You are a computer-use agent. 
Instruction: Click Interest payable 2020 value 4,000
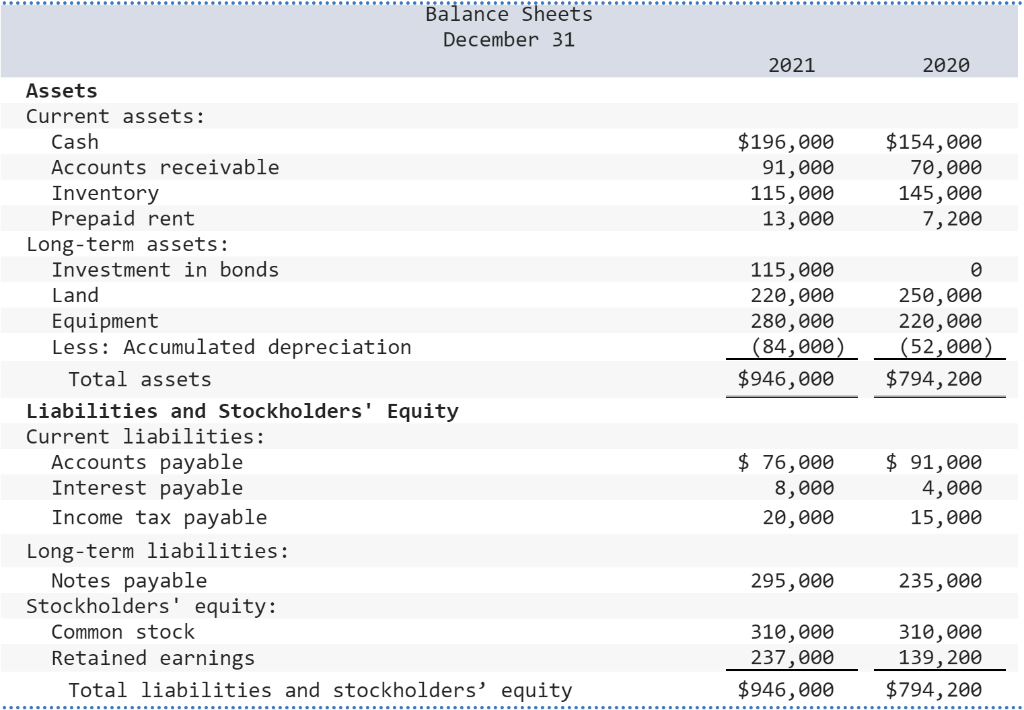(x=952, y=488)
